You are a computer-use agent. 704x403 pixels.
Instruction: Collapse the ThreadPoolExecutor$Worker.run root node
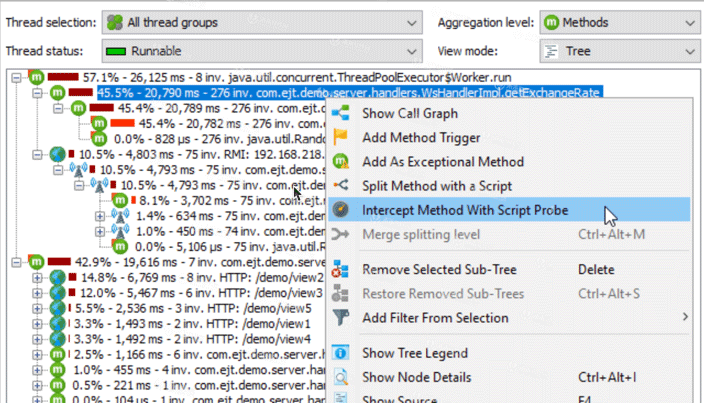[x=16, y=77]
